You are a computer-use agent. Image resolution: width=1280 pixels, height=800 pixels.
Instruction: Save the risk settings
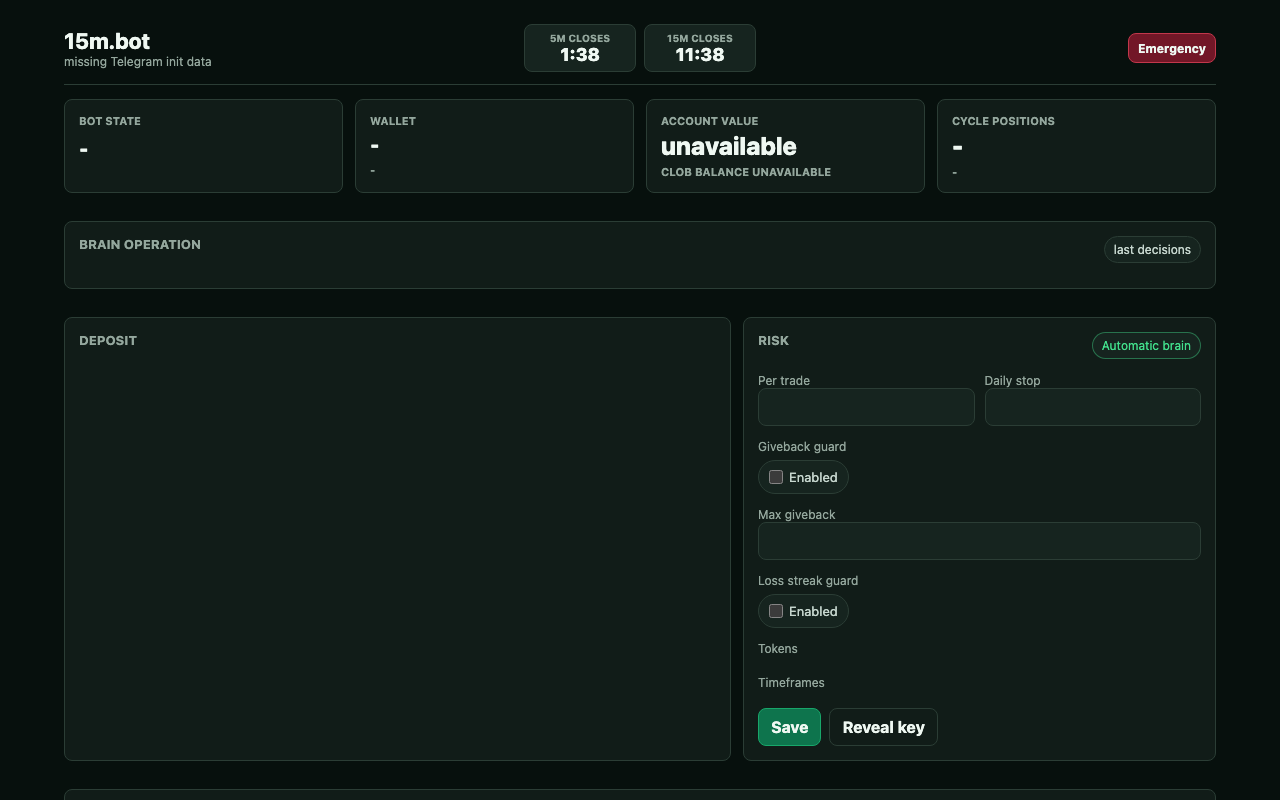pos(789,727)
